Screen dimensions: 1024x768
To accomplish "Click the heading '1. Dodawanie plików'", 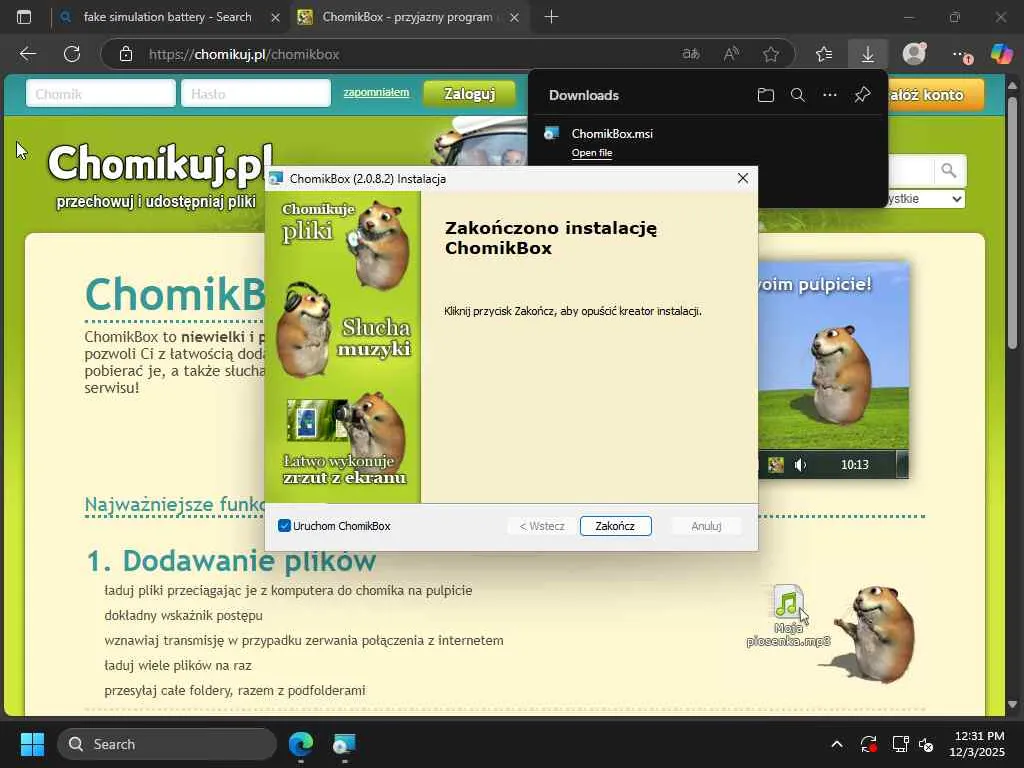I will (x=231, y=561).
